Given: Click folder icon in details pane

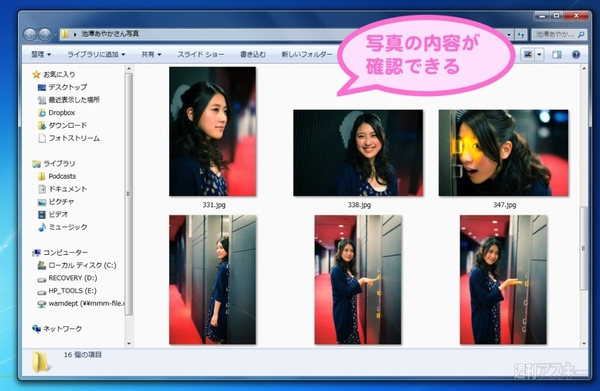Looking at the screenshot, I should tap(41, 362).
